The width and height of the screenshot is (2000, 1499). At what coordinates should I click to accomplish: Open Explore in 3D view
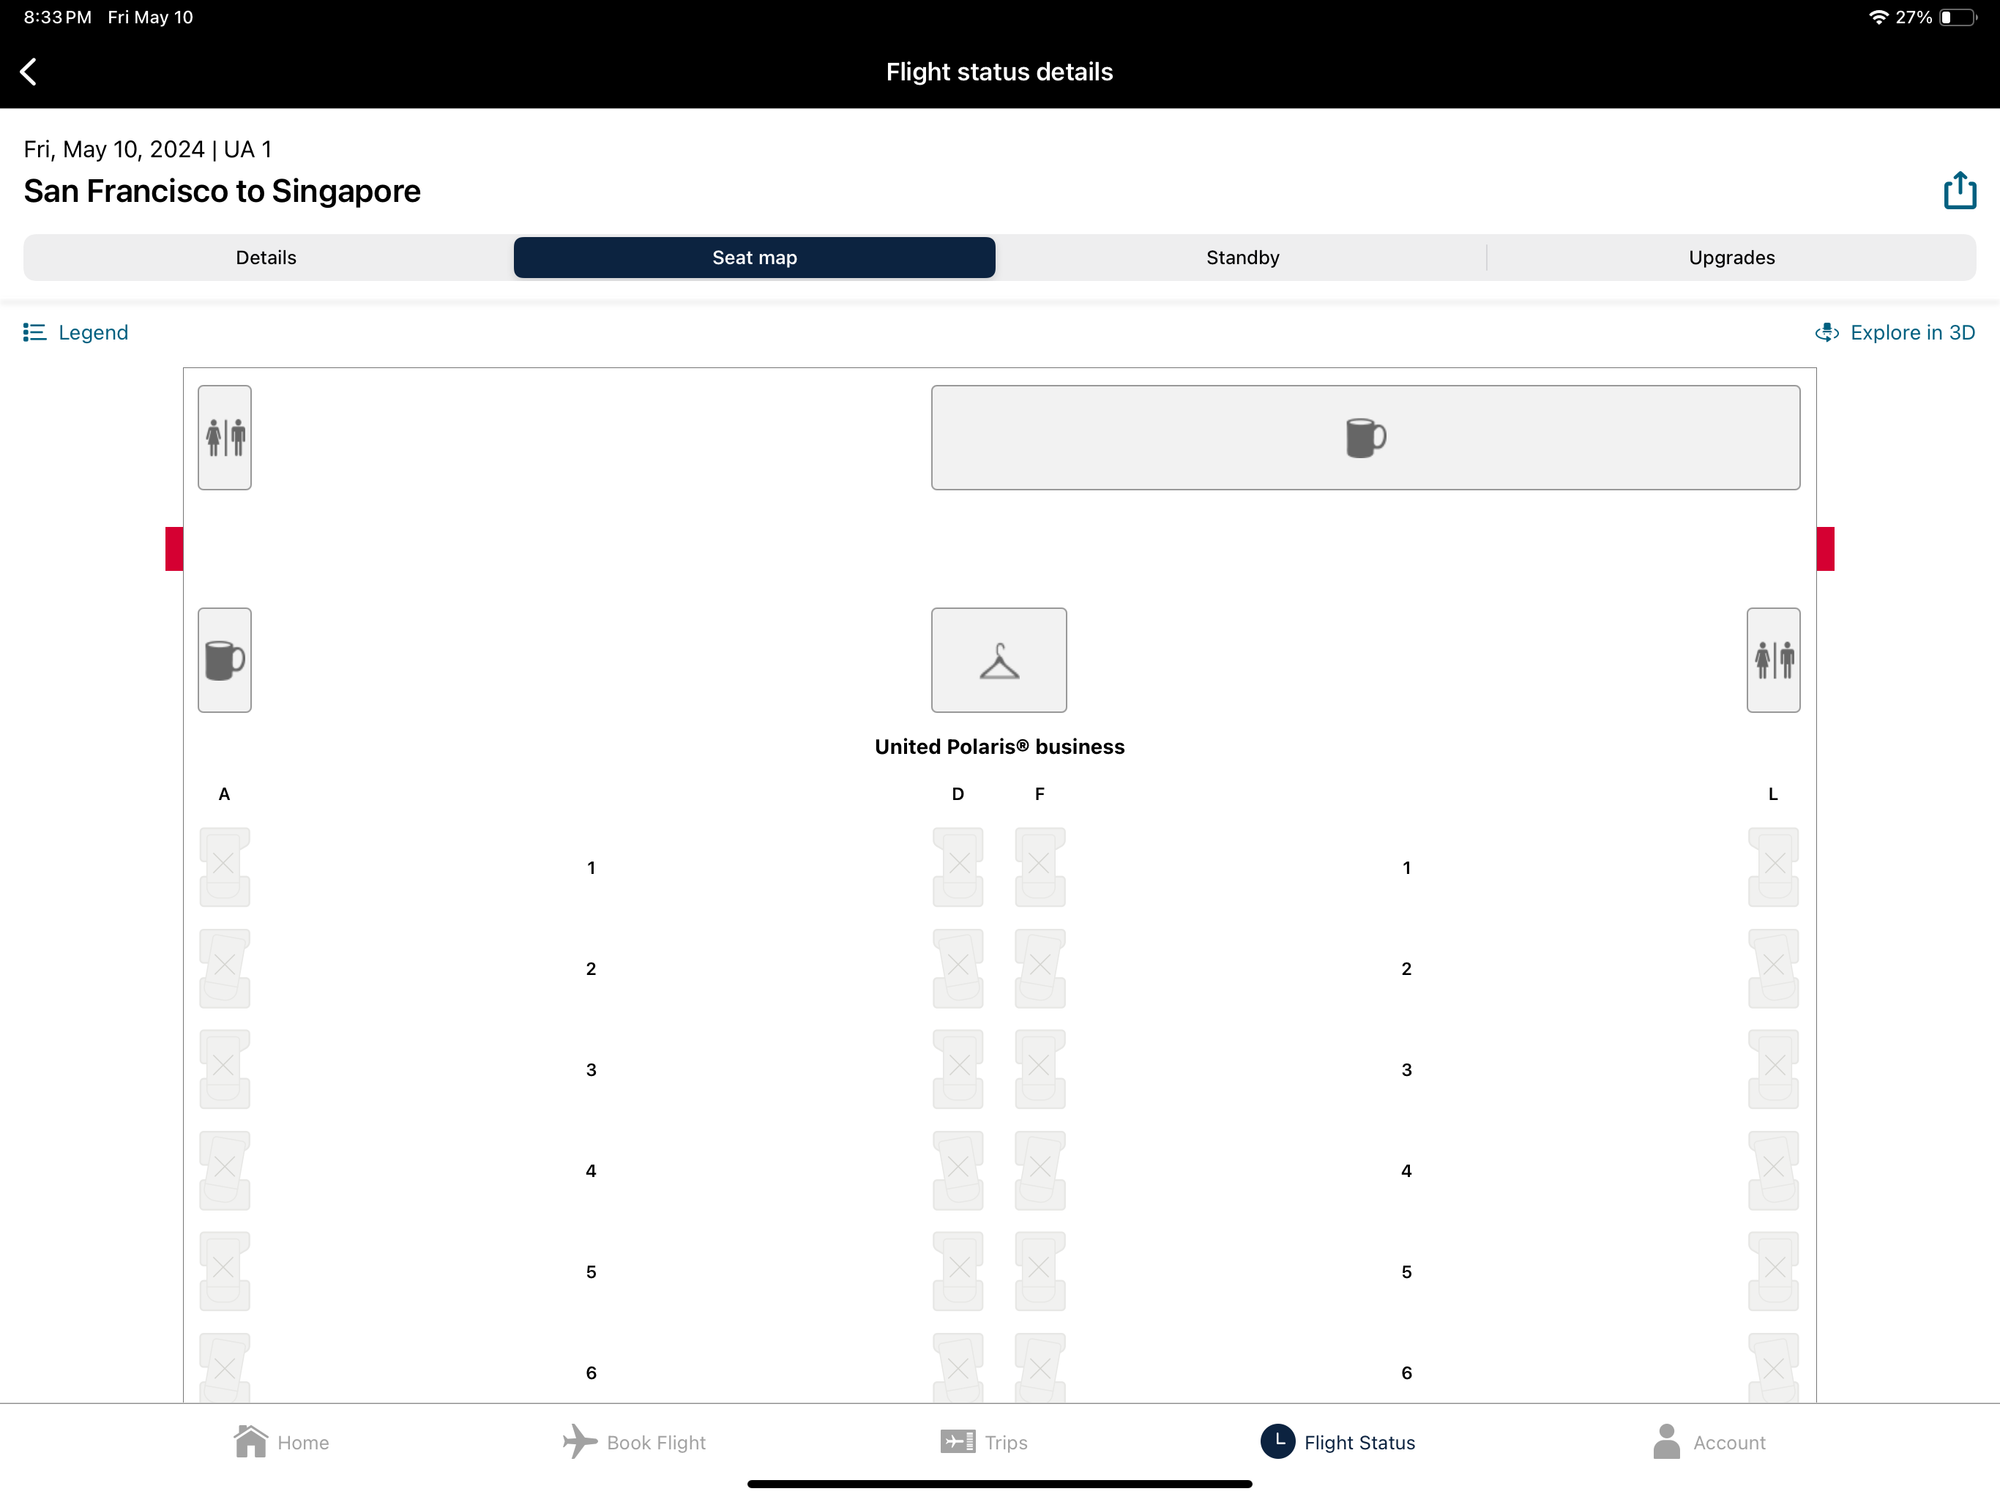(1895, 332)
